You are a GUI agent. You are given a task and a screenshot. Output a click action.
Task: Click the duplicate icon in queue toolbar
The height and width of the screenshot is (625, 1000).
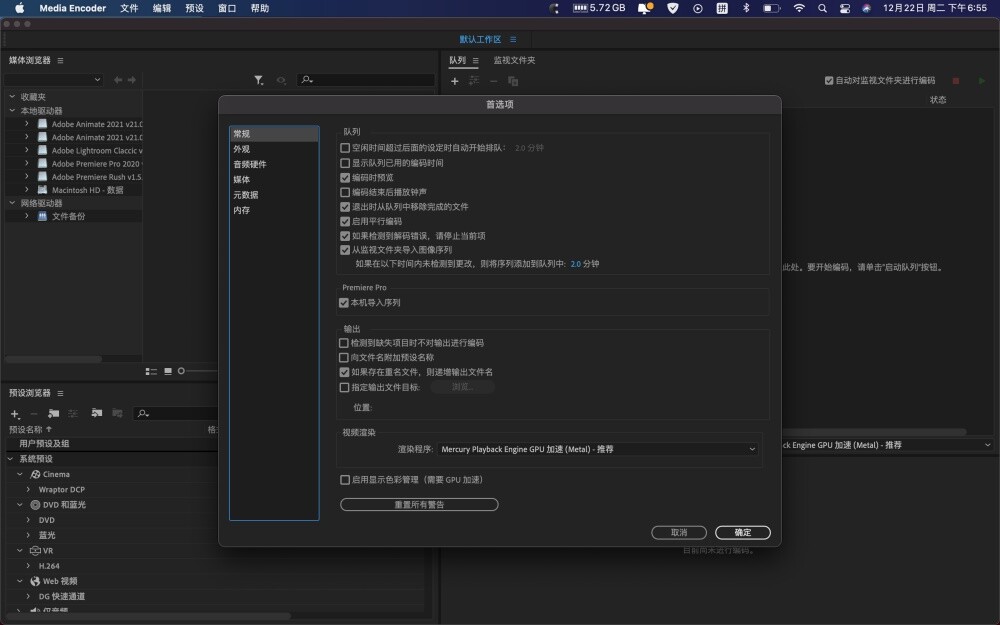pos(513,81)
